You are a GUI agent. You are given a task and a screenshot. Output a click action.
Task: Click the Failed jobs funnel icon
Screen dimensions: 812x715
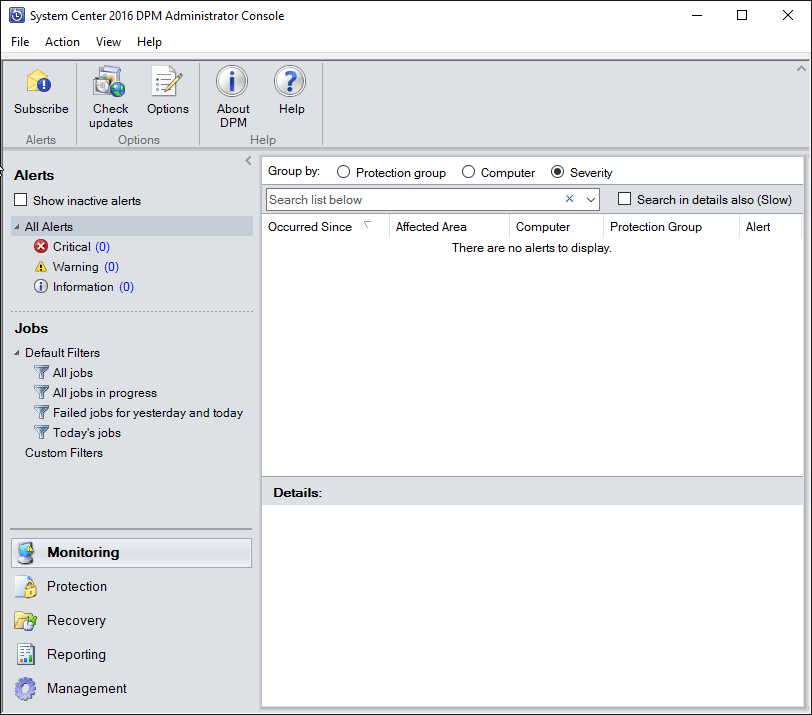pyautogui.click(x=41, y=412)
